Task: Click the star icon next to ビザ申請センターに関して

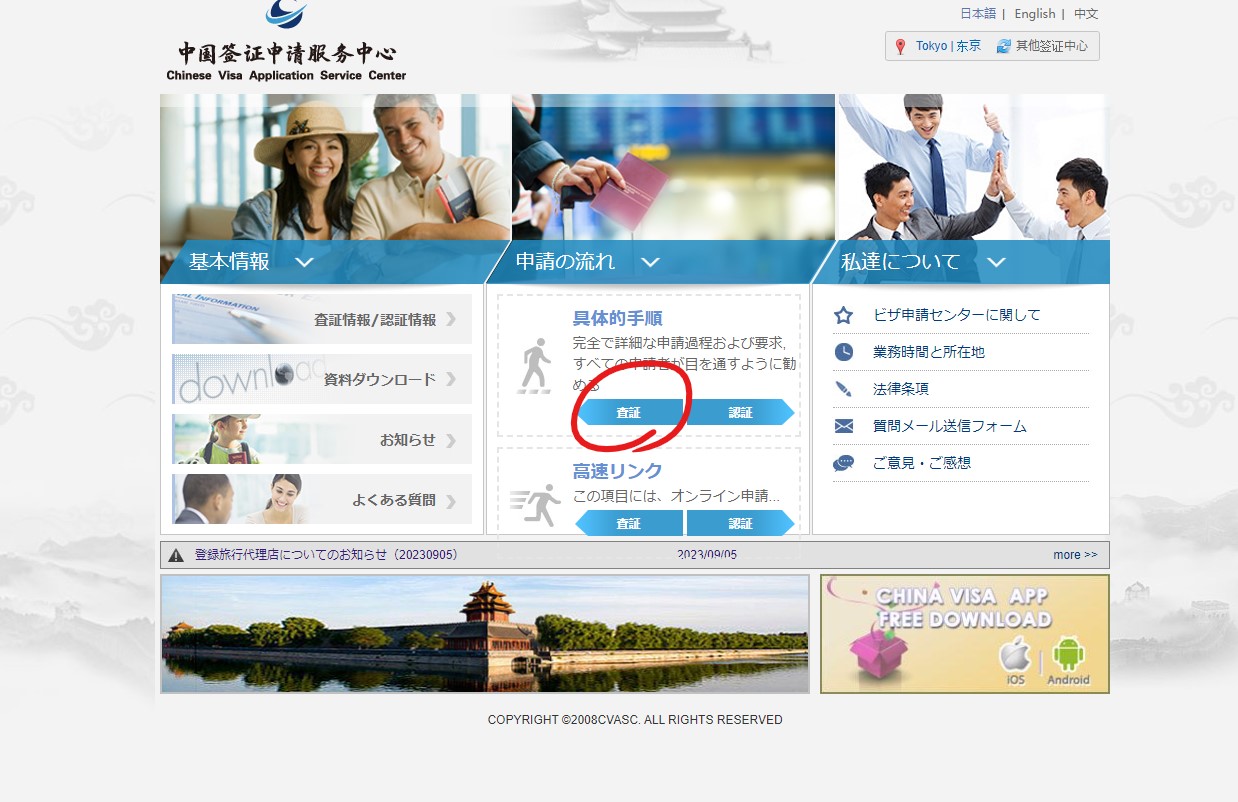Action: [x=842, y=314]
